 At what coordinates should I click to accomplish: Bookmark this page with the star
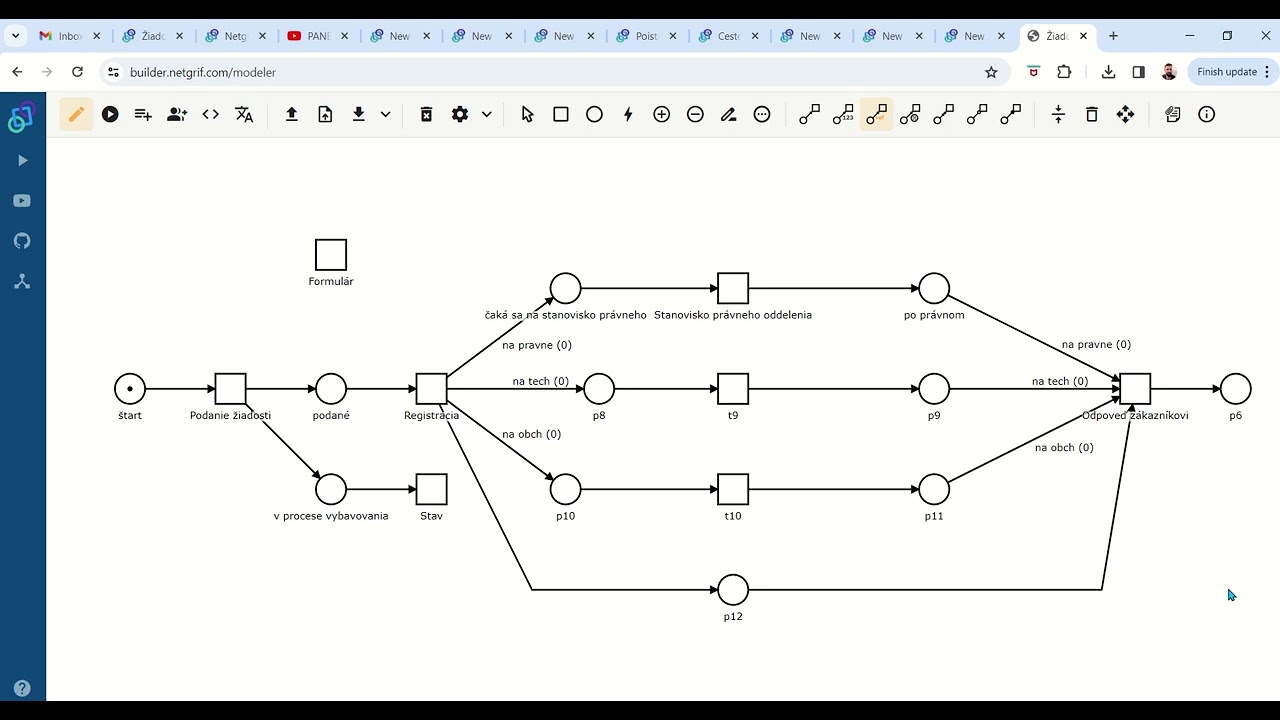click(991, 72)
